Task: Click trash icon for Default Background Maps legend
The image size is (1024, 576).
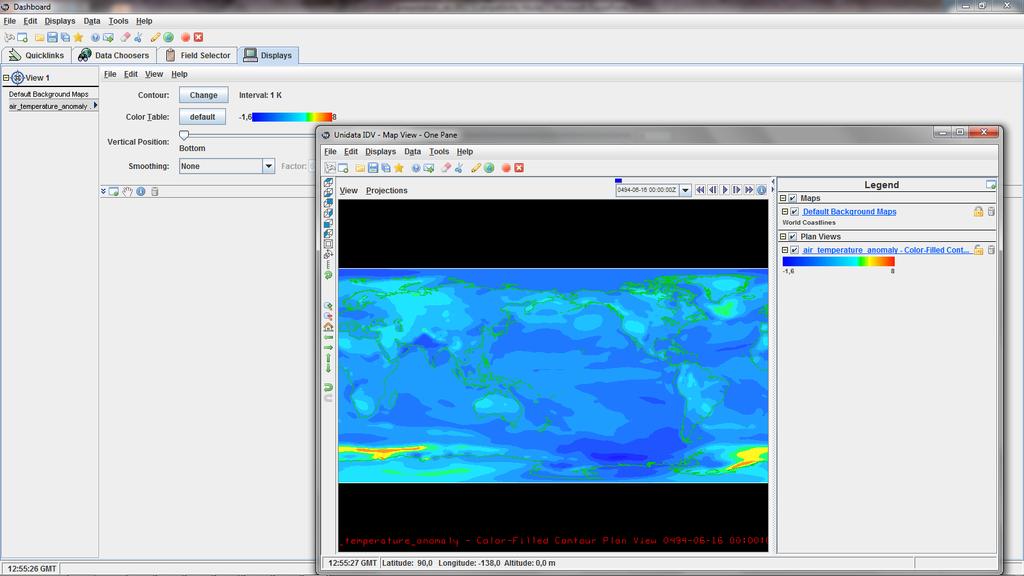Action: [x=991, y=212]
